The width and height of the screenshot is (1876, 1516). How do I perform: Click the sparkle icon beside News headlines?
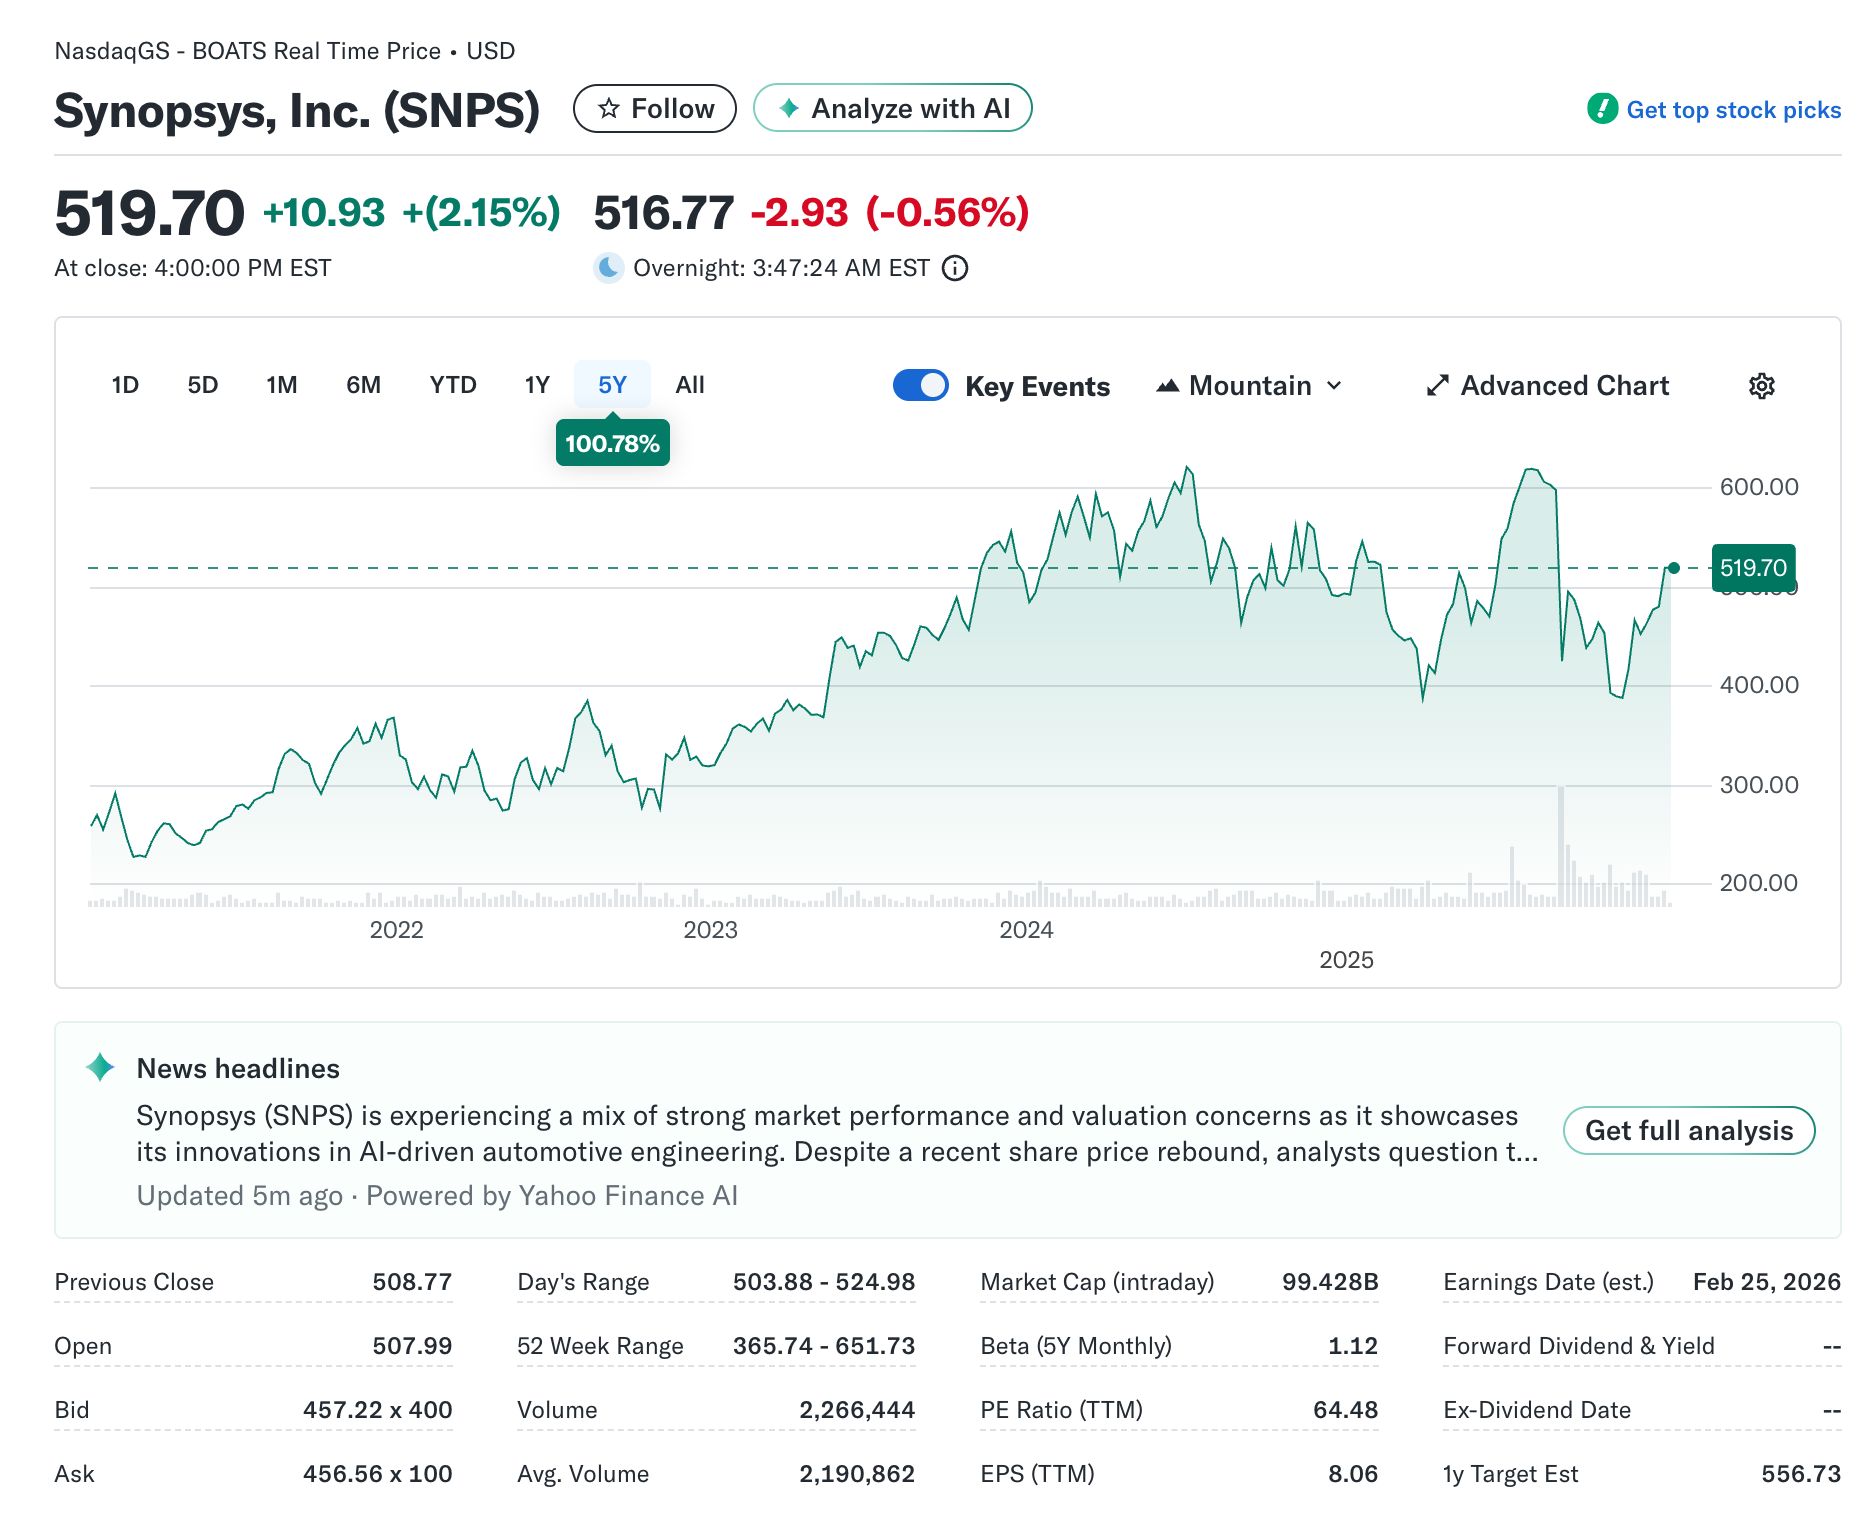tap(100, 1067)
